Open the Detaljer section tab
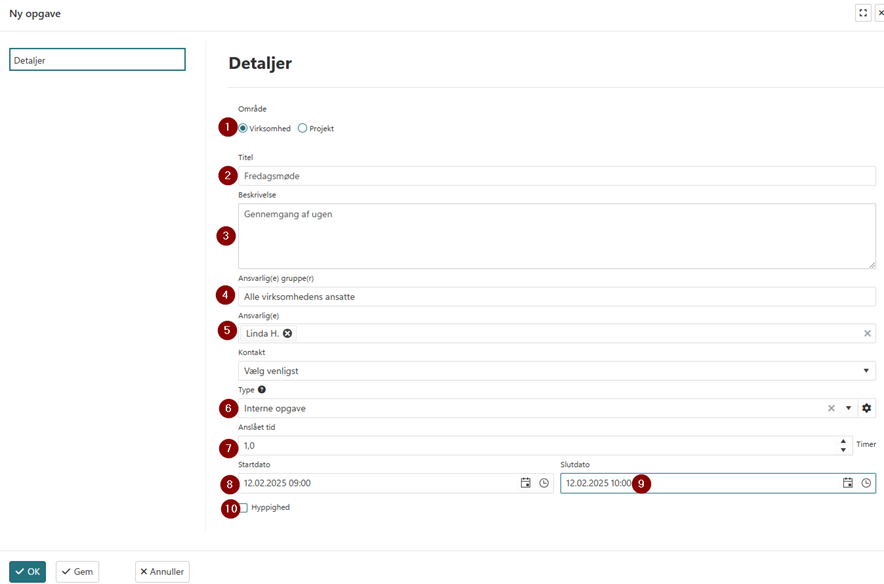 click(97, 60)
